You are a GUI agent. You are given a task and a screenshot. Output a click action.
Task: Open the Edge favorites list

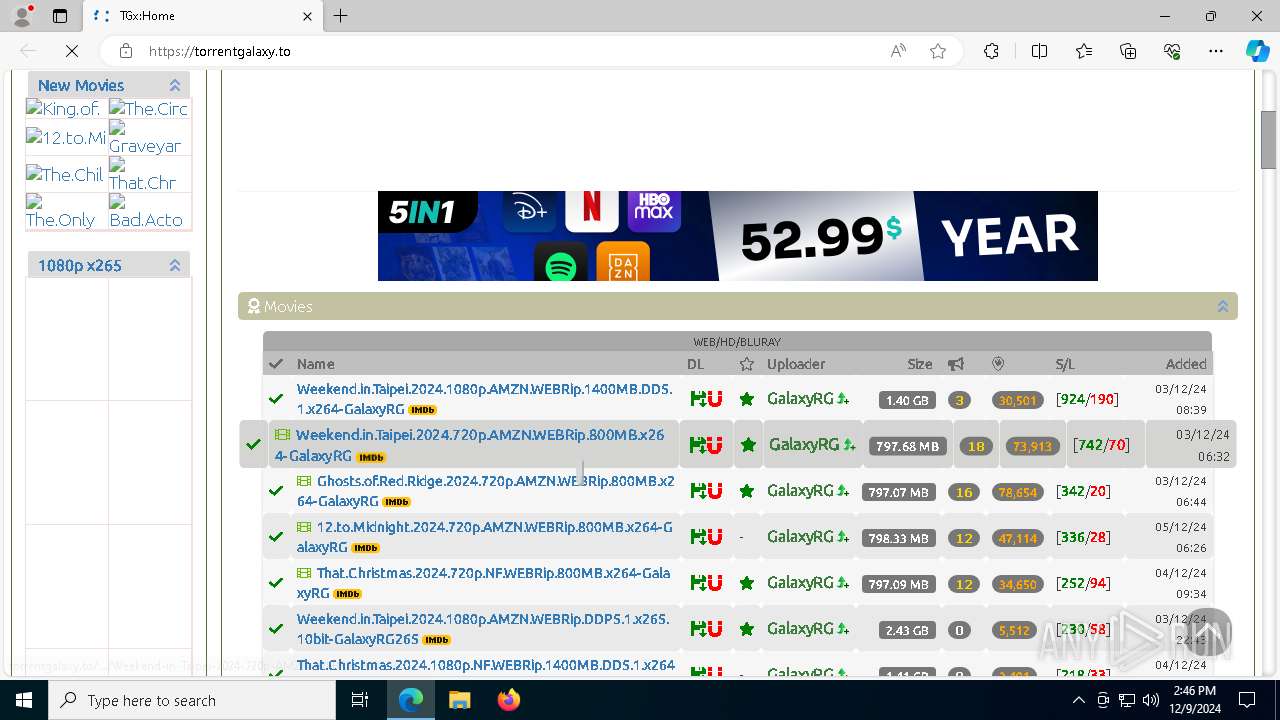pyautogui.click(x=1084, y=51)
